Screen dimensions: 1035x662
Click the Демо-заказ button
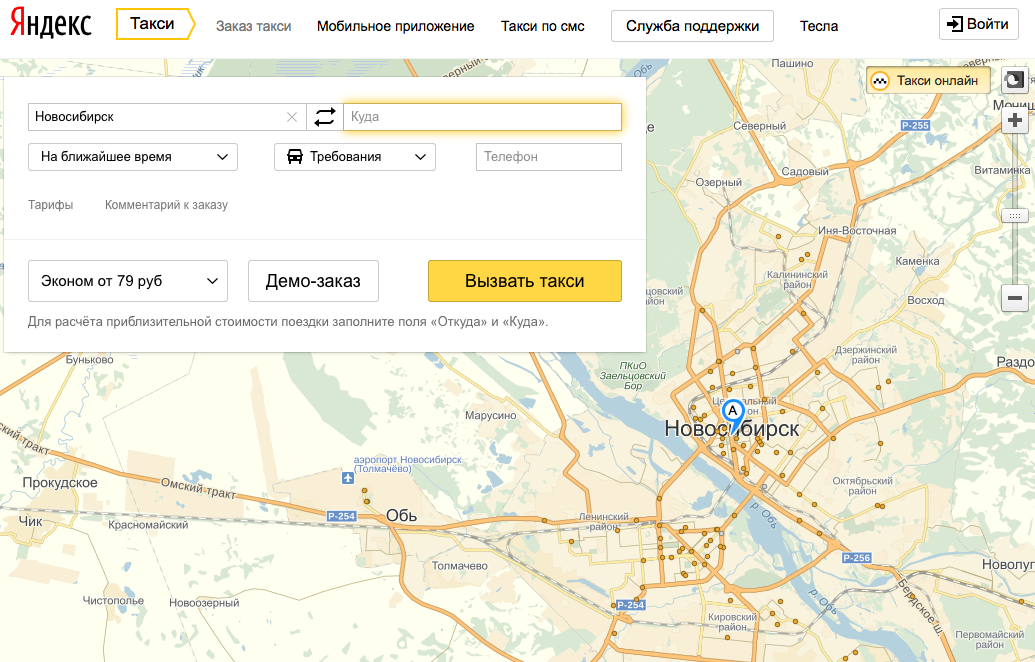click(x=313, y=281)
